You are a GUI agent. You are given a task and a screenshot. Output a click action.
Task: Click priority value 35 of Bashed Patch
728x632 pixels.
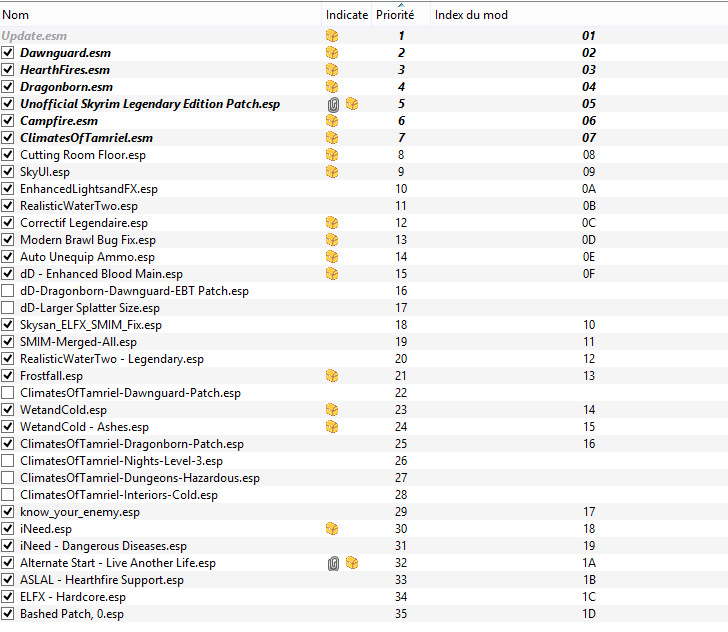point(401,614)
